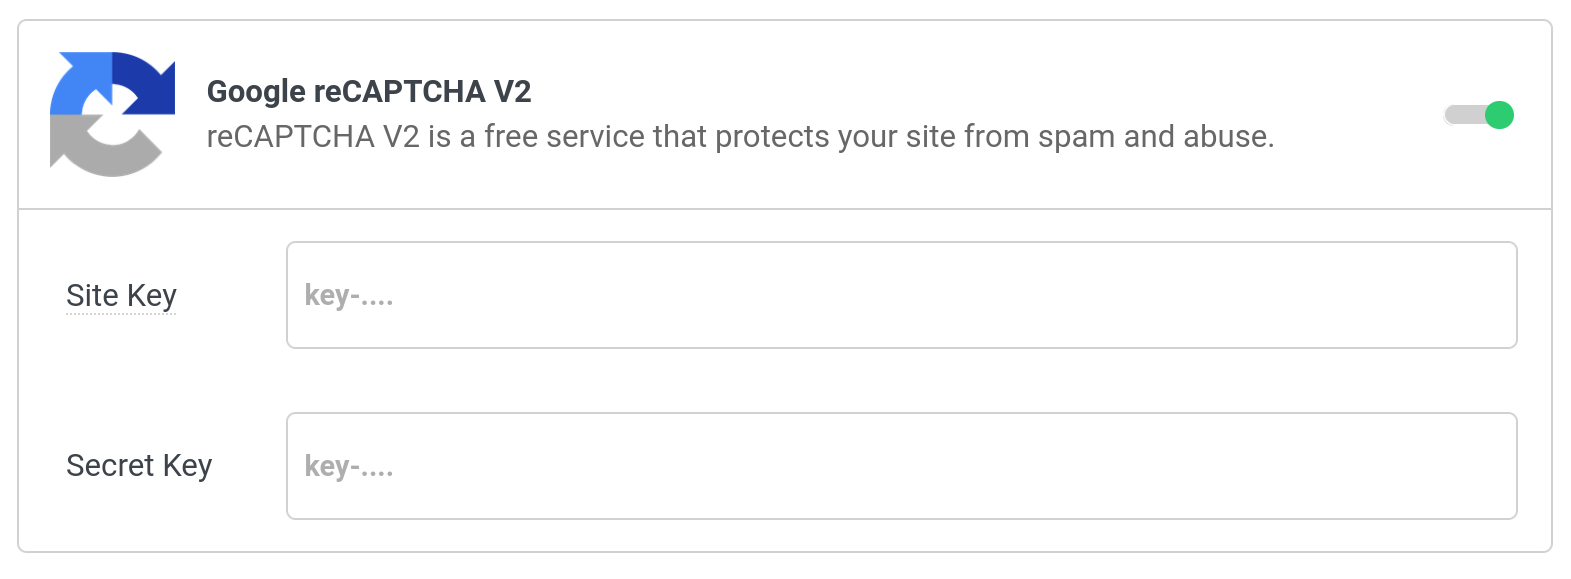Image resolution: width=1571 pixels, height=579 pixels.
Task: Click the green toggle knob
Action: (x=1497, y=114)
